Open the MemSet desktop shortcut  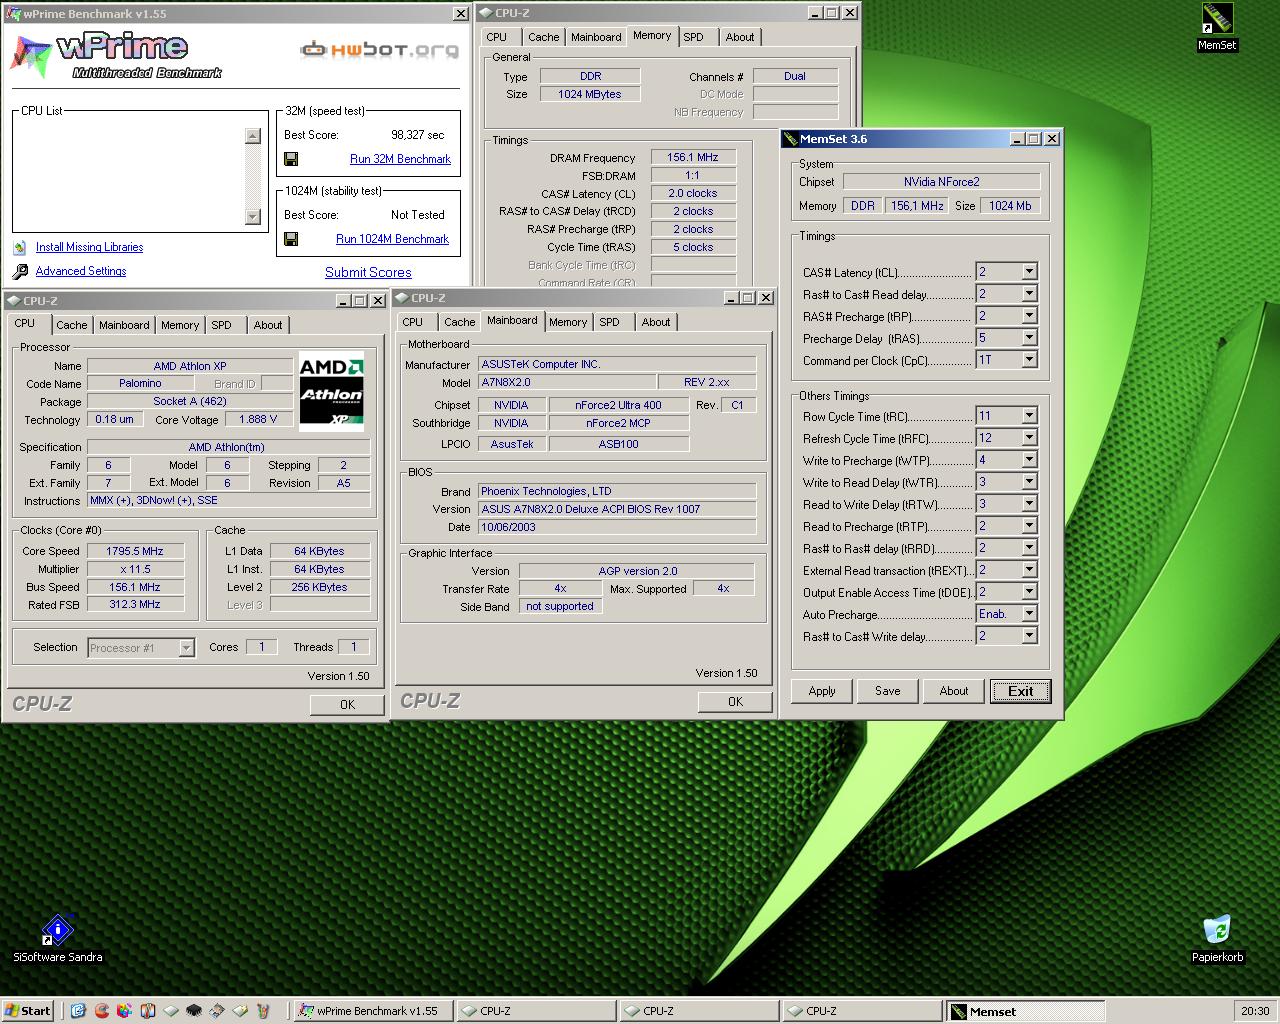pos(1217,27)
